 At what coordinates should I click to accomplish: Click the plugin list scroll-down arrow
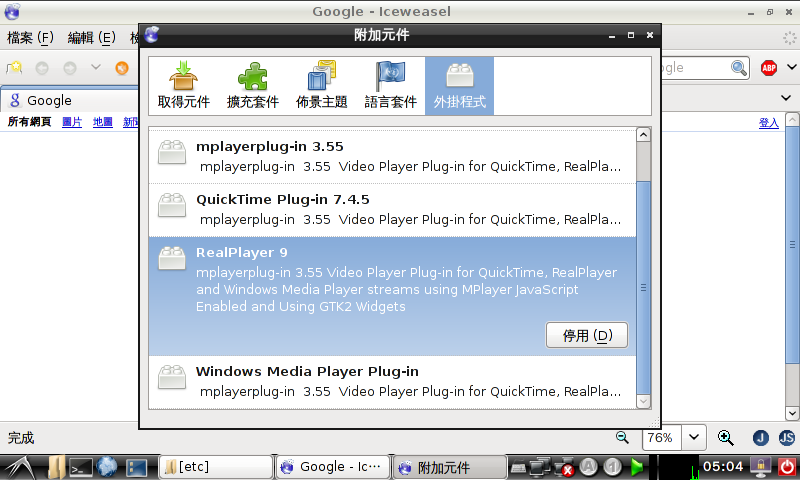tap(643, 401)
